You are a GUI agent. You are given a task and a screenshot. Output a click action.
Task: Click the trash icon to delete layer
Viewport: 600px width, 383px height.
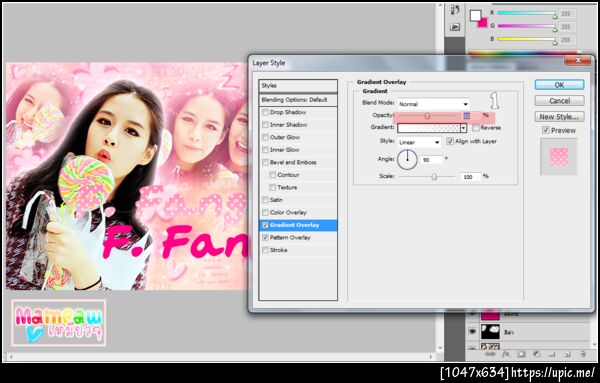click(582, 355)
